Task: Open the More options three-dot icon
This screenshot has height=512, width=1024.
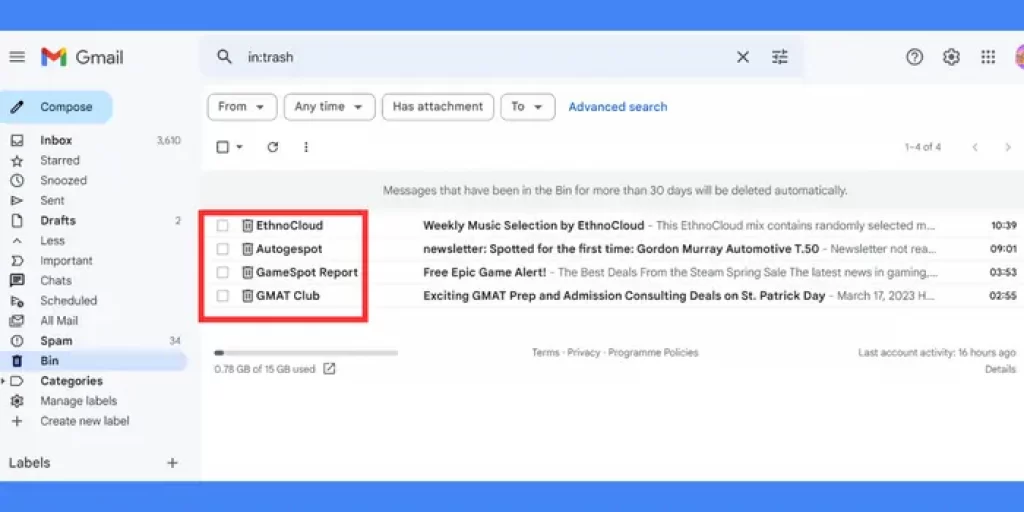Action: click(306, 147)
